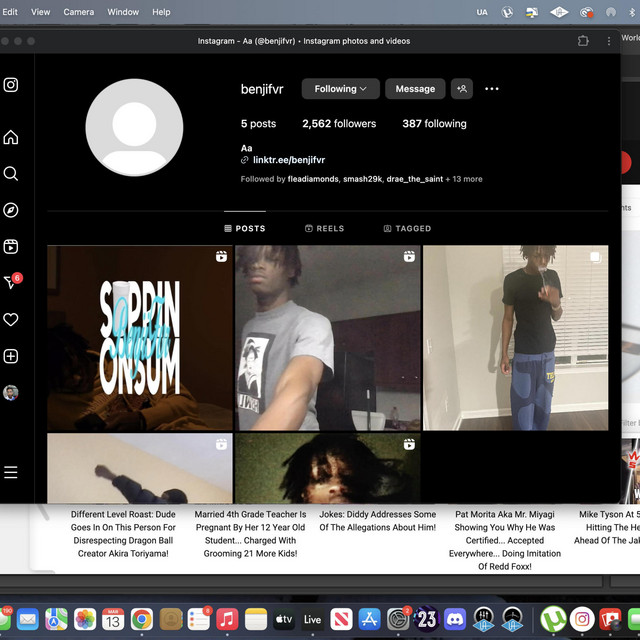Image resolution: width=640 pixels, height=640 pixels.
Task: Open profile options three-dot menu
Action: click(x=492, y=89)
